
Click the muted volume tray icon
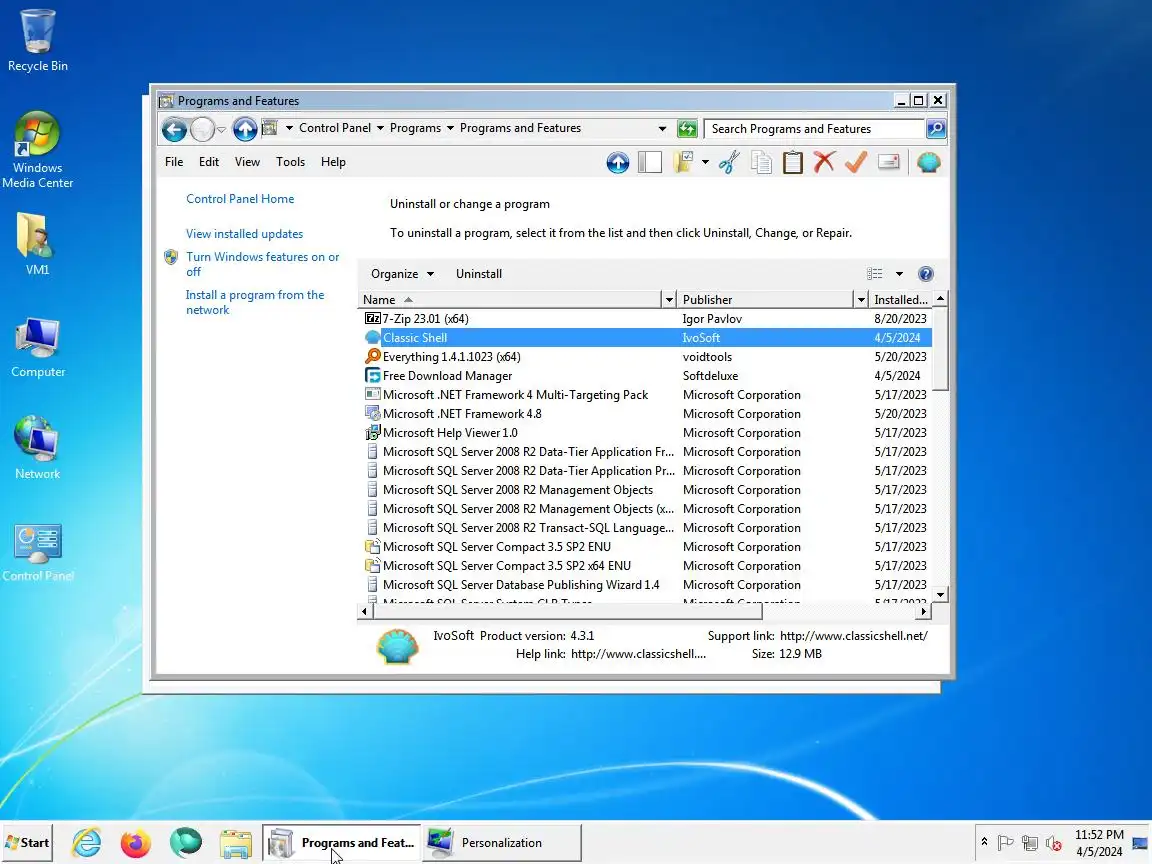click(x=1054, y=843)
